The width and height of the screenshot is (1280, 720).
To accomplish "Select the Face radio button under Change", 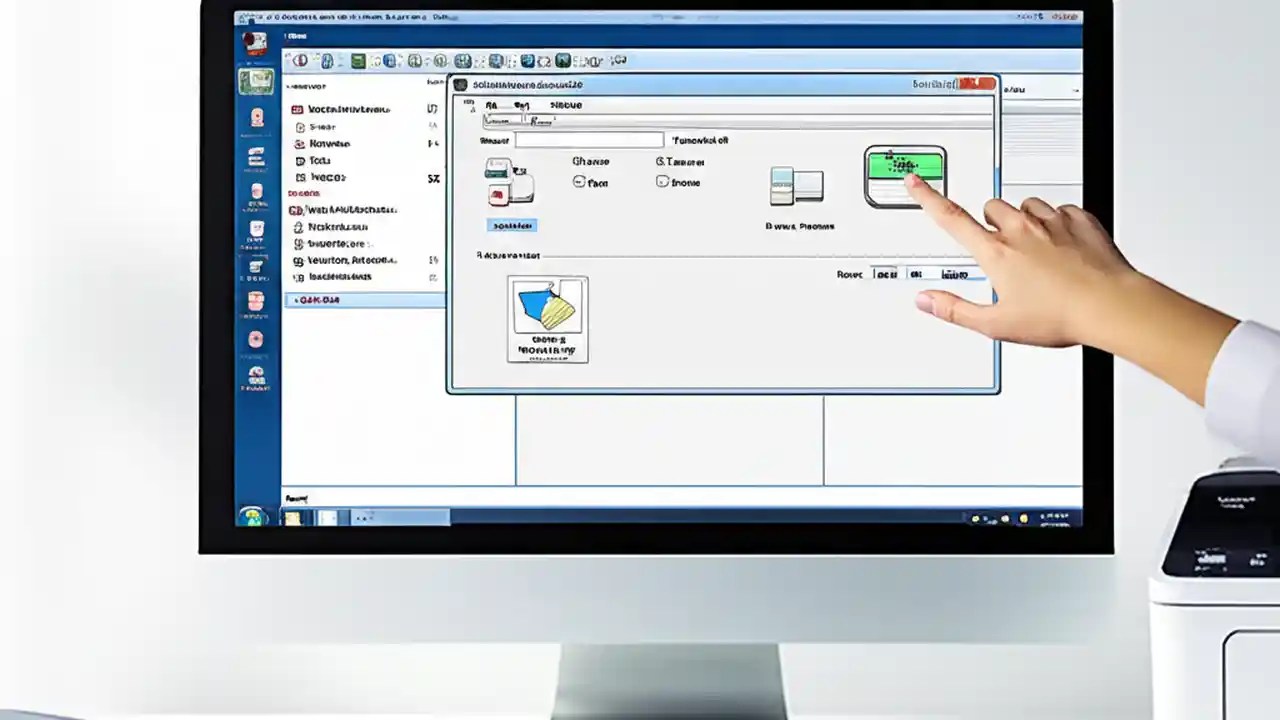I will 579,182.
